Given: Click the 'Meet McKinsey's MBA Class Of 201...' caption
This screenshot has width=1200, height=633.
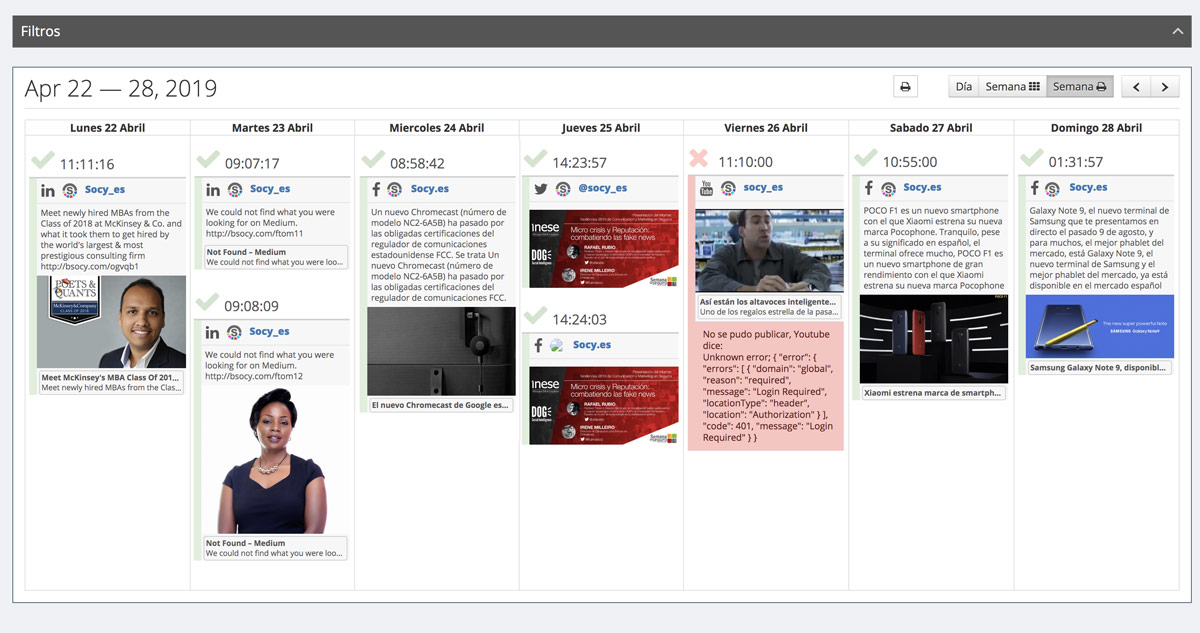Looking at the screenshot, I should pyautogui.click(x=111, y=377).
